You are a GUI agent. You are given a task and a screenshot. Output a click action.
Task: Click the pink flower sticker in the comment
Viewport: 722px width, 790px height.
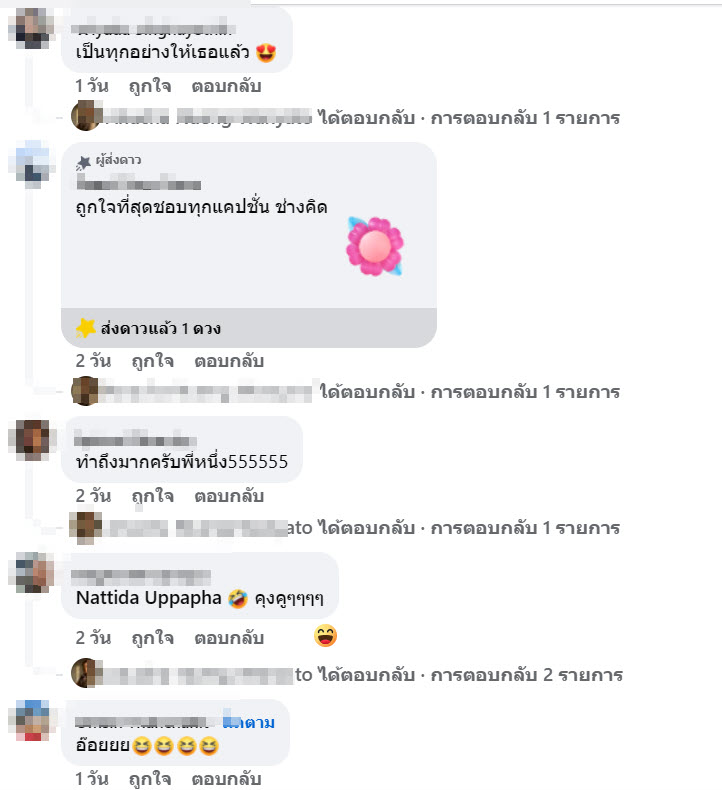pyautogui.click(x=375, y=246)
